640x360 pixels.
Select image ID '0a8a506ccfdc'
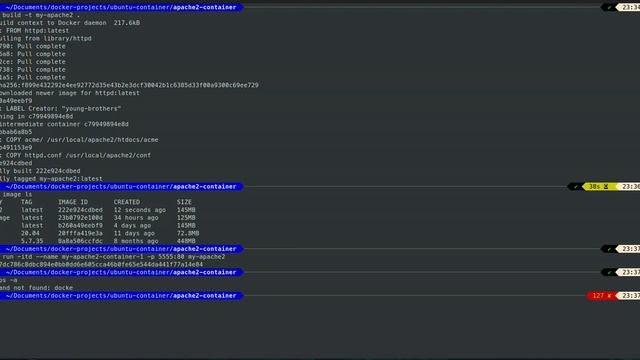coord(80,241)
